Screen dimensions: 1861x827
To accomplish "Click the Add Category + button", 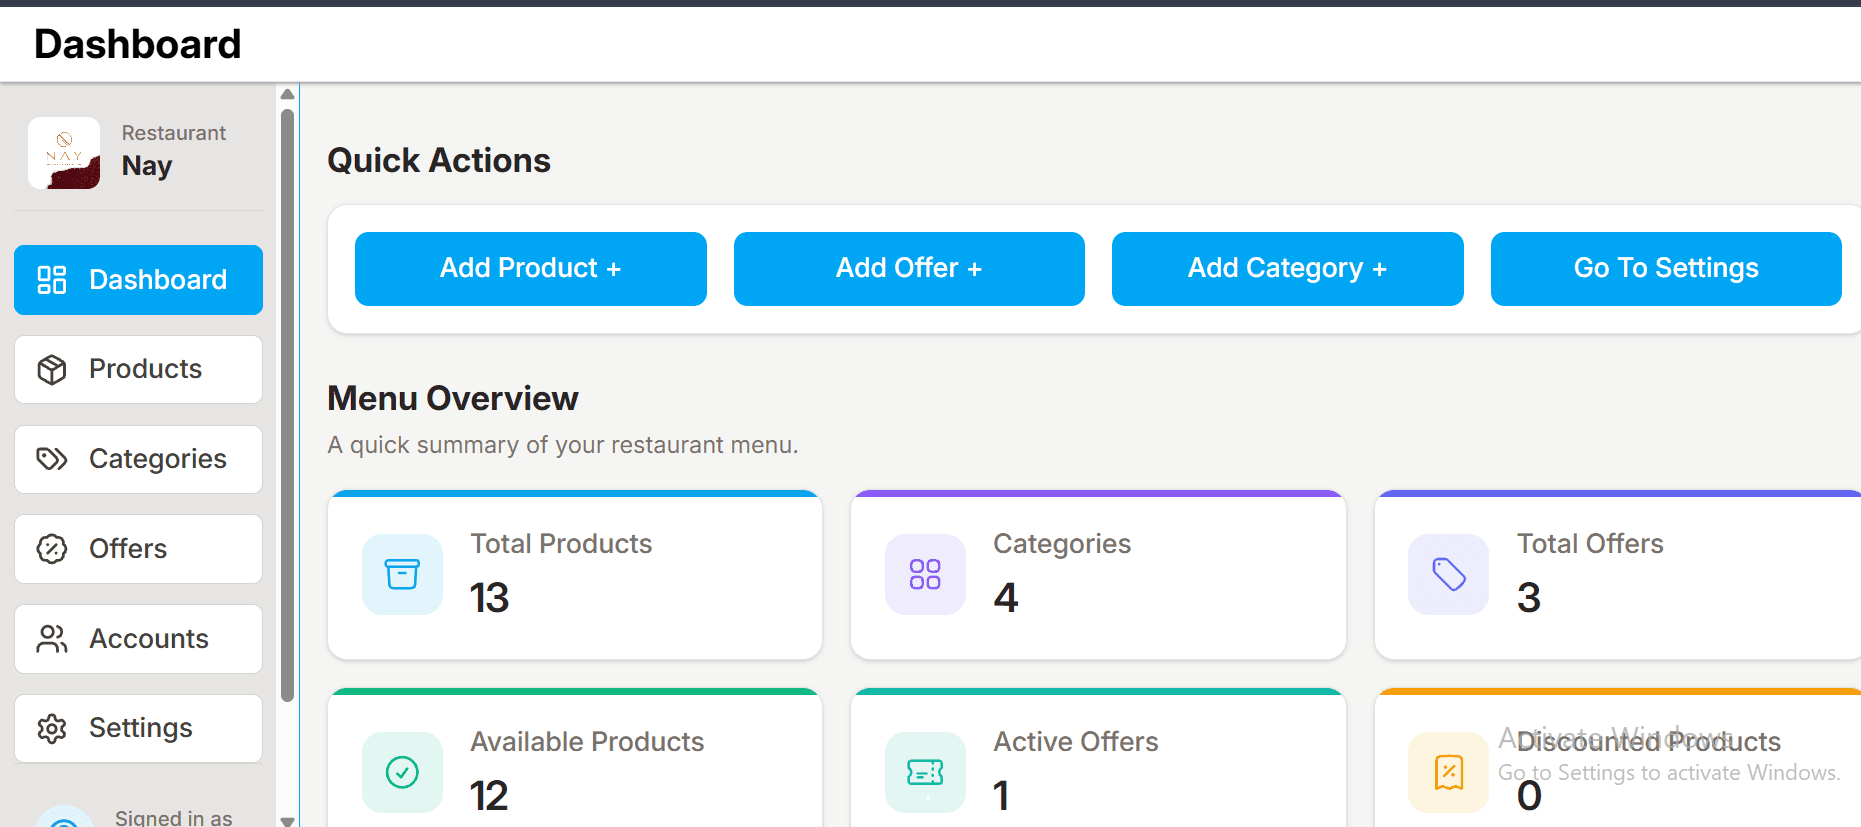I will click(x=1288, y=269).
